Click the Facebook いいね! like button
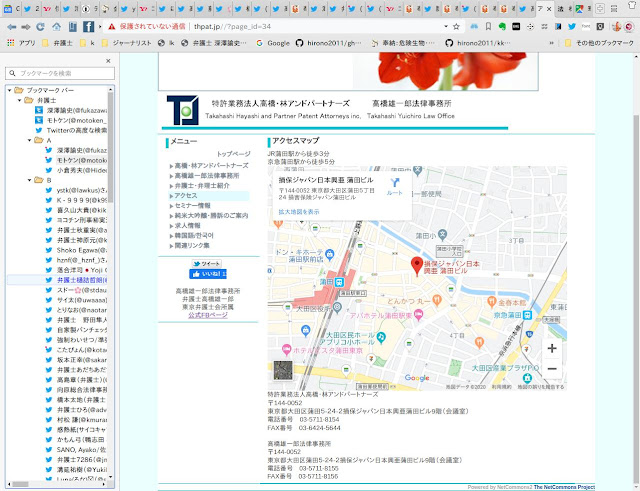The height and width of the screenshot is (491, 640). click(208, 274)
